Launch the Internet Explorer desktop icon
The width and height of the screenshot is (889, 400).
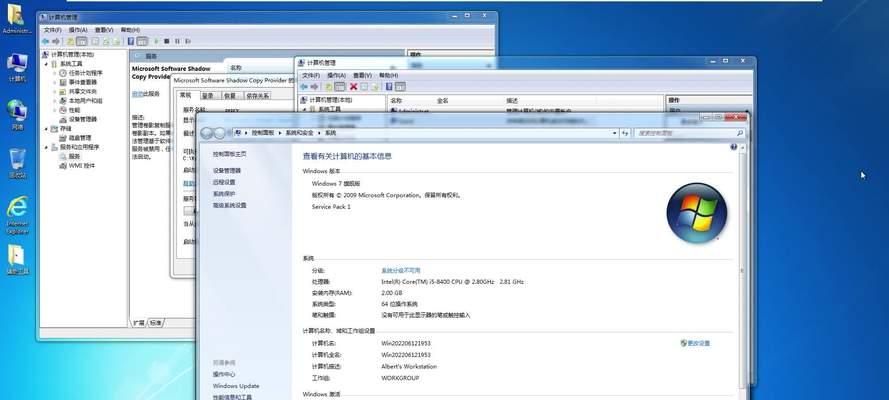18,215
